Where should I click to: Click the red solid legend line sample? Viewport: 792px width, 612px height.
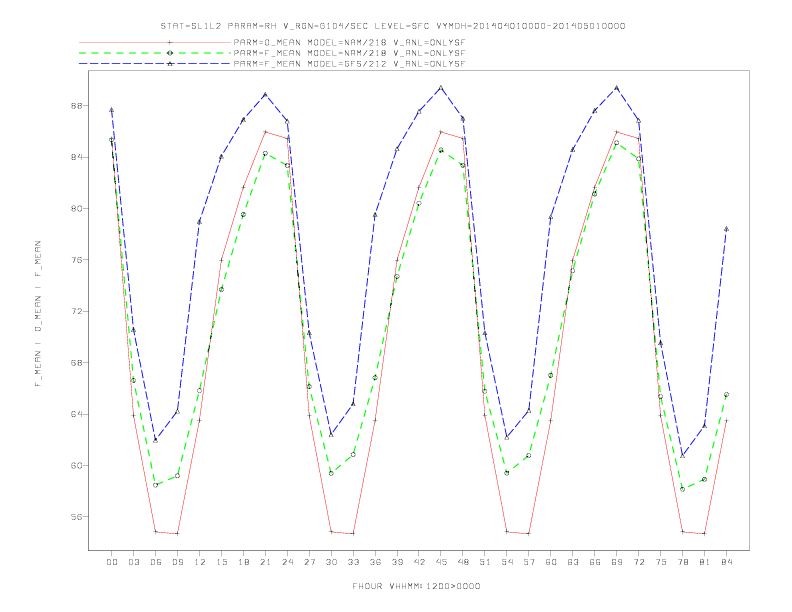coord(155,43)
